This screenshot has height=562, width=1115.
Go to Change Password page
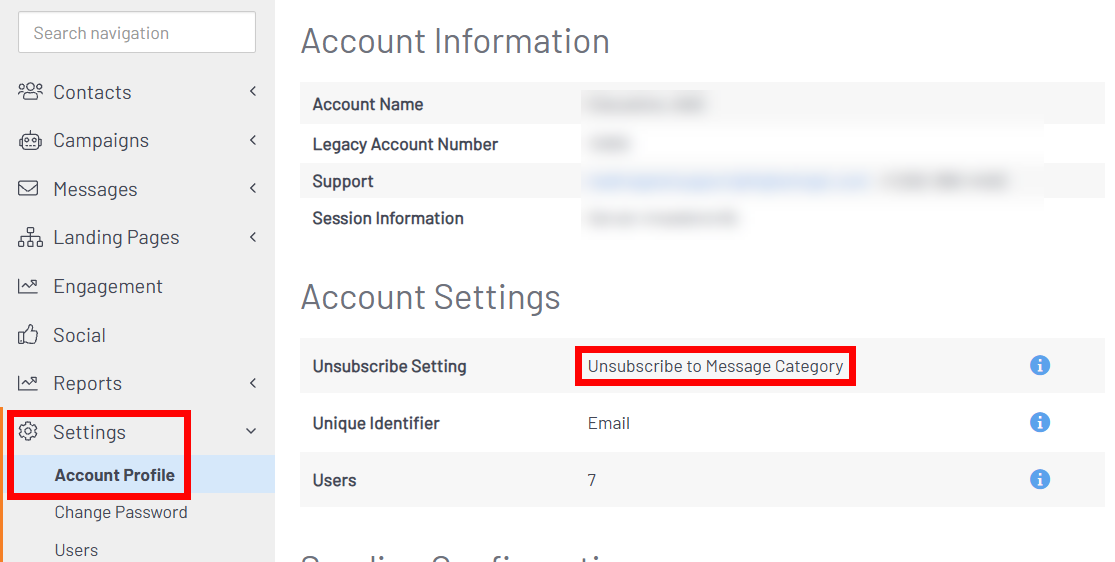[x=121, y=512]
